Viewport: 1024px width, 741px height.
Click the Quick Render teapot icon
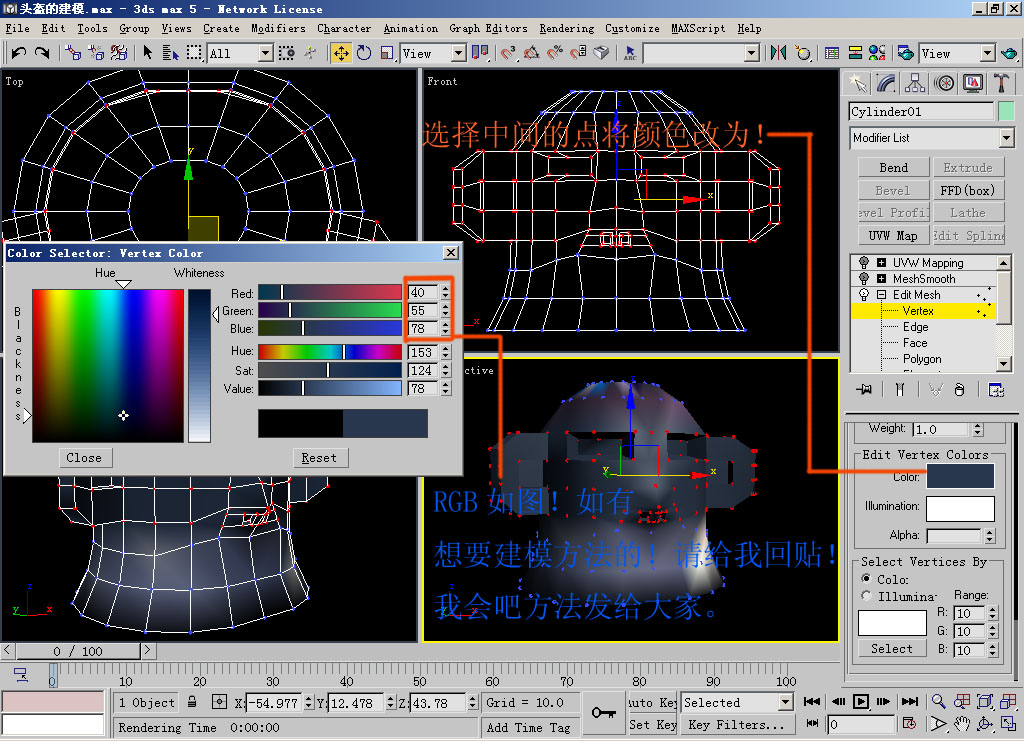coord(1009,53)
